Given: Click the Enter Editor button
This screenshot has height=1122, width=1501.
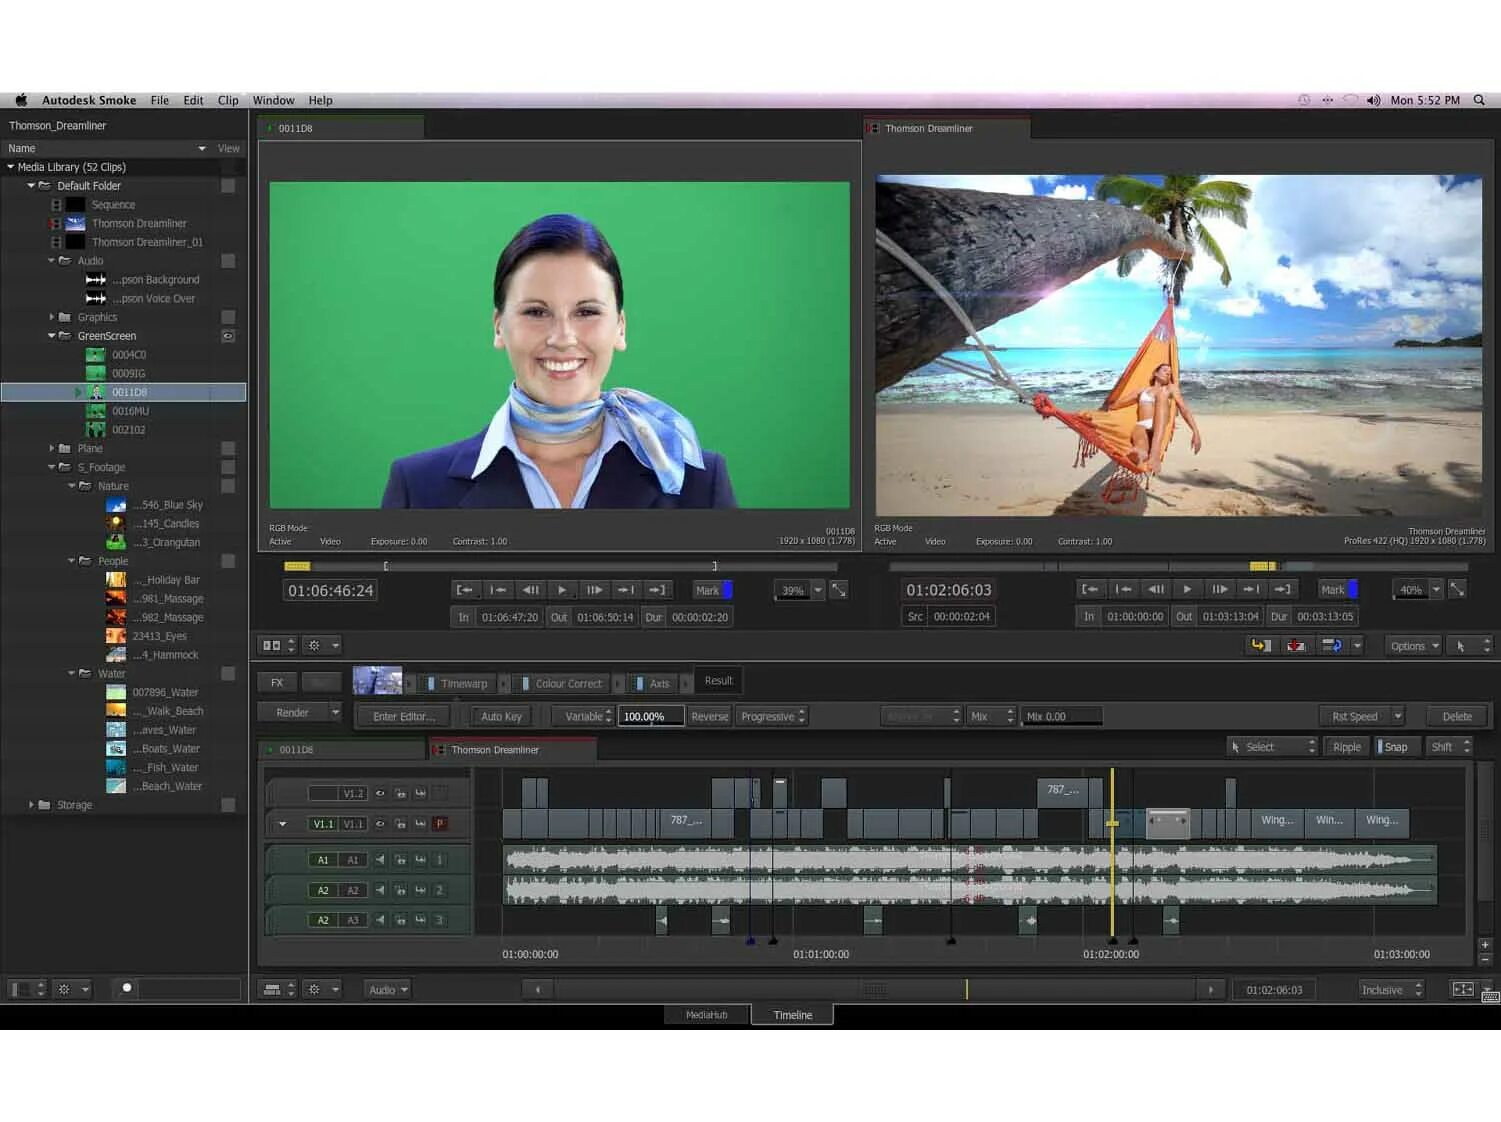Looking at the screenshot, I should pyautogui.click(x=404, y=717).
